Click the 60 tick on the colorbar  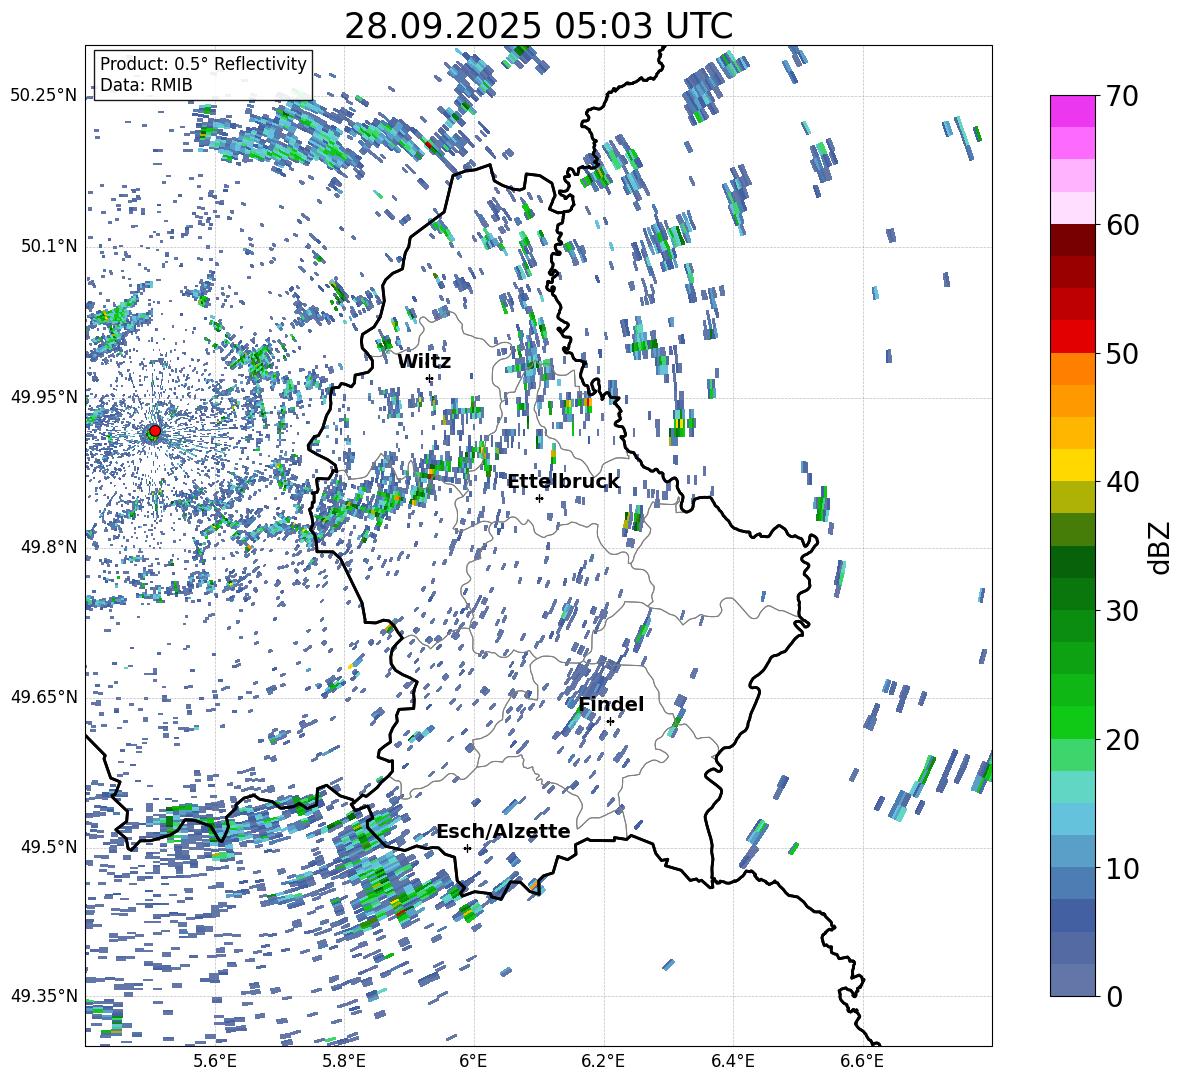click(x=1122, y=225)
